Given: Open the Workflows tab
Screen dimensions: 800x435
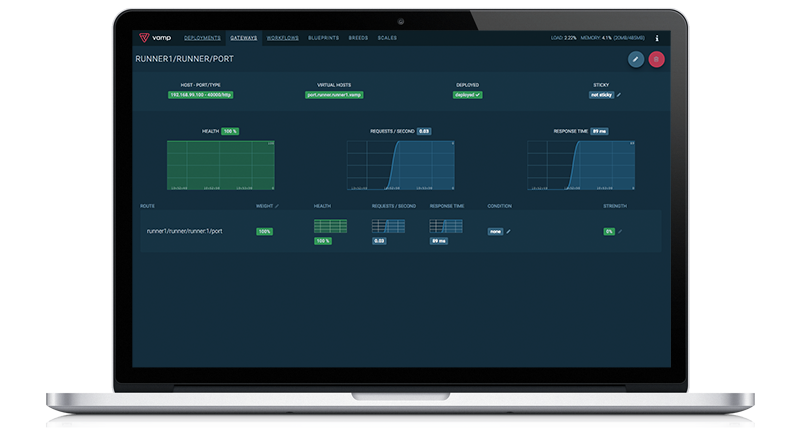Looking at the screenshot, I should pyautogui.click(x=283, y=38).
